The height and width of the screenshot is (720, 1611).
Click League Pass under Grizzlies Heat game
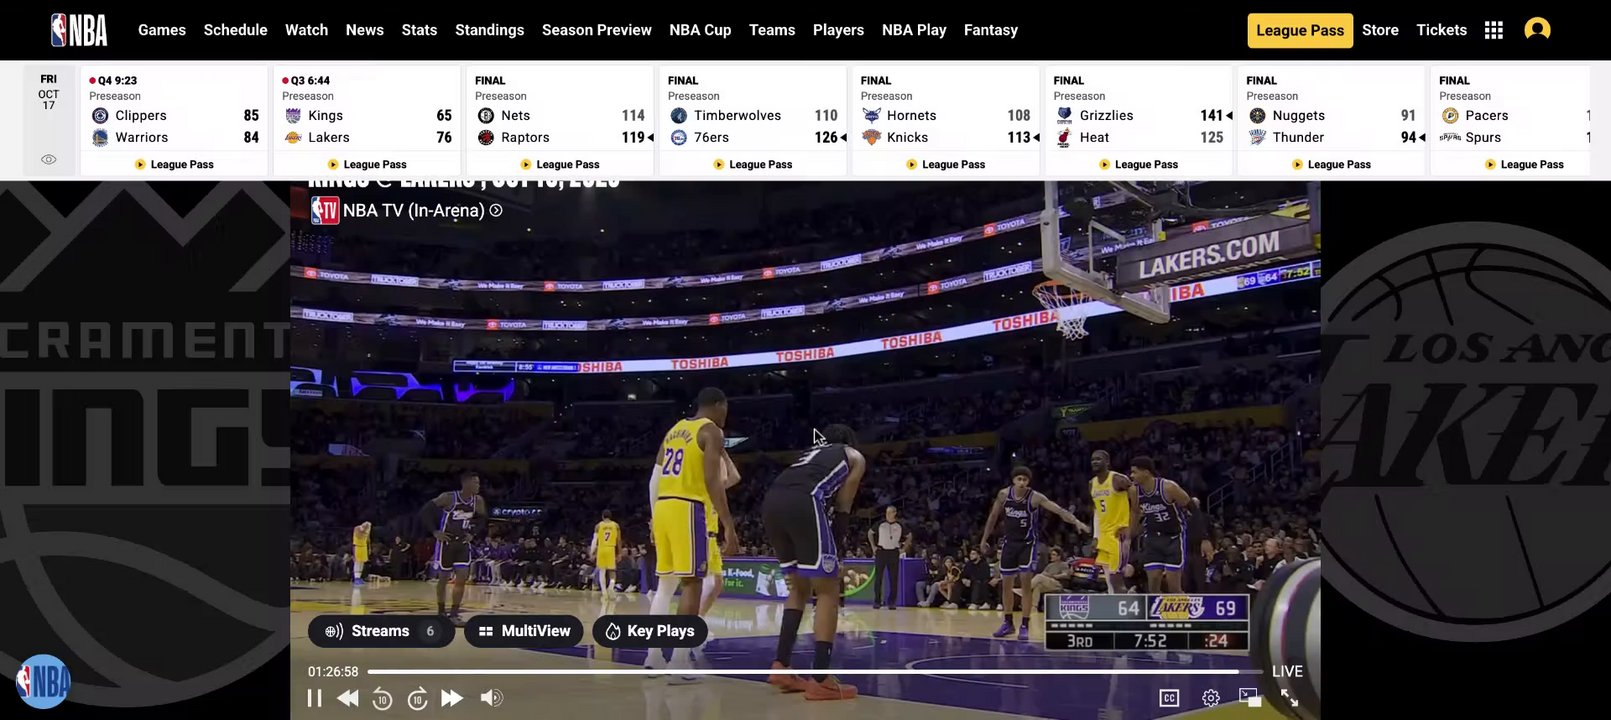click(1139, 164)
